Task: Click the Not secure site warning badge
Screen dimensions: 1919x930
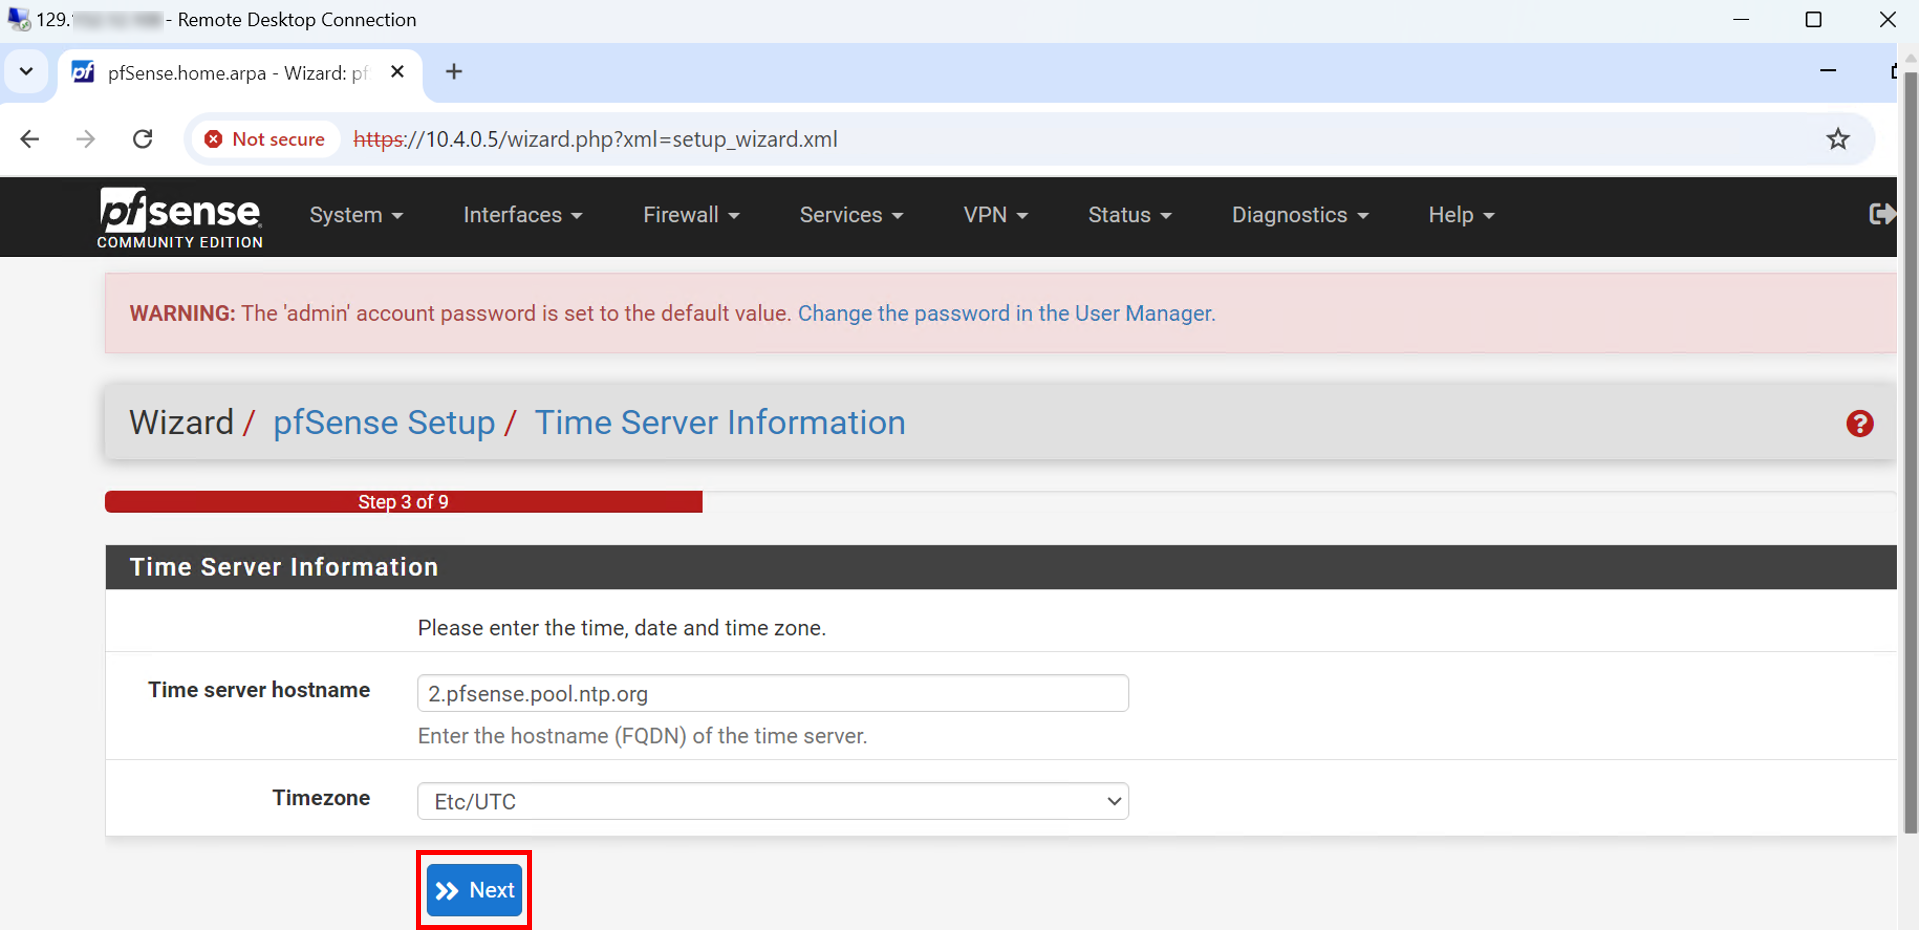Action: [265, 139]
